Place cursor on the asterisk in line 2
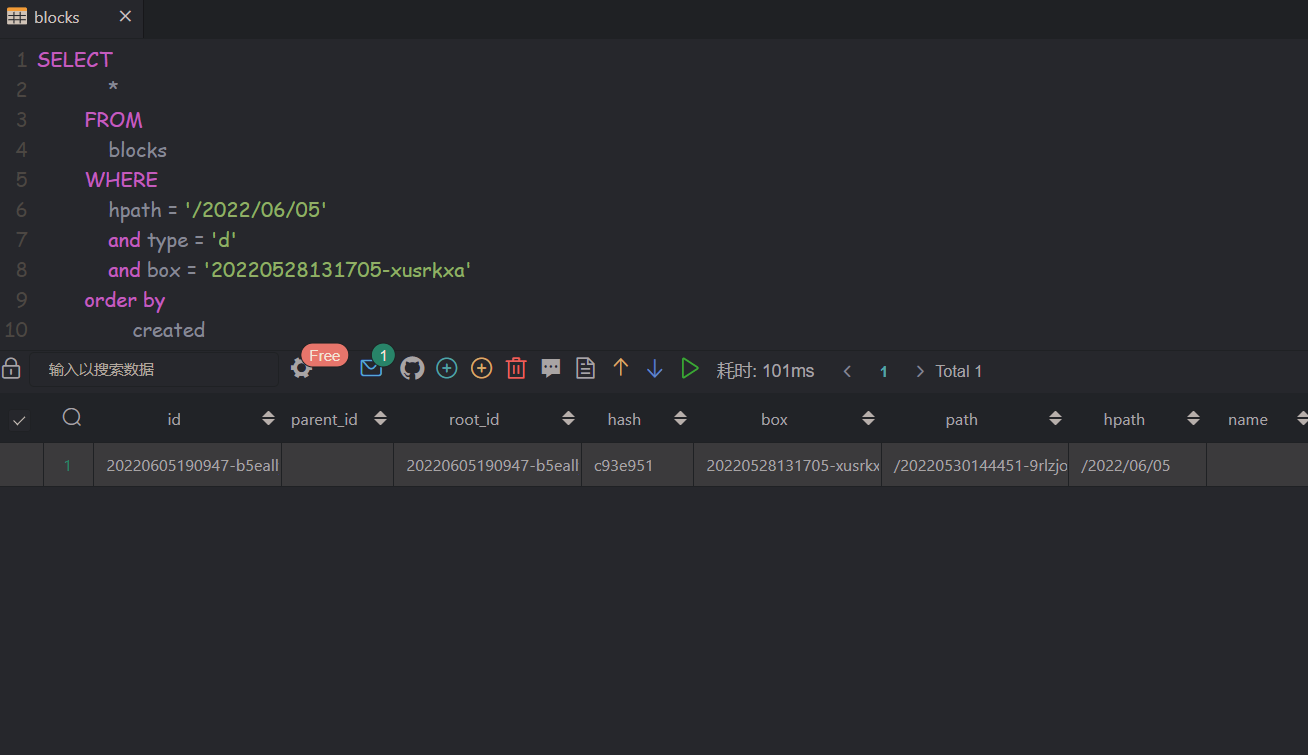The width and height of the screenshot is (1308, 755). pos(113,90)
